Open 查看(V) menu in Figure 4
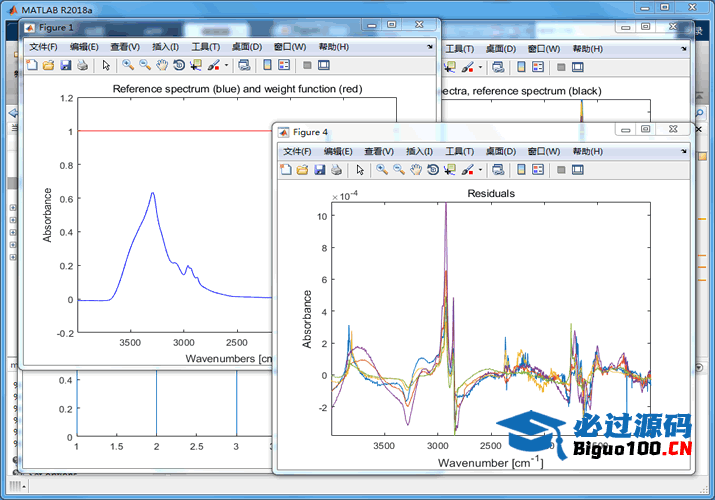This screenshot has height=500, width=715. (x=379, y=151)
